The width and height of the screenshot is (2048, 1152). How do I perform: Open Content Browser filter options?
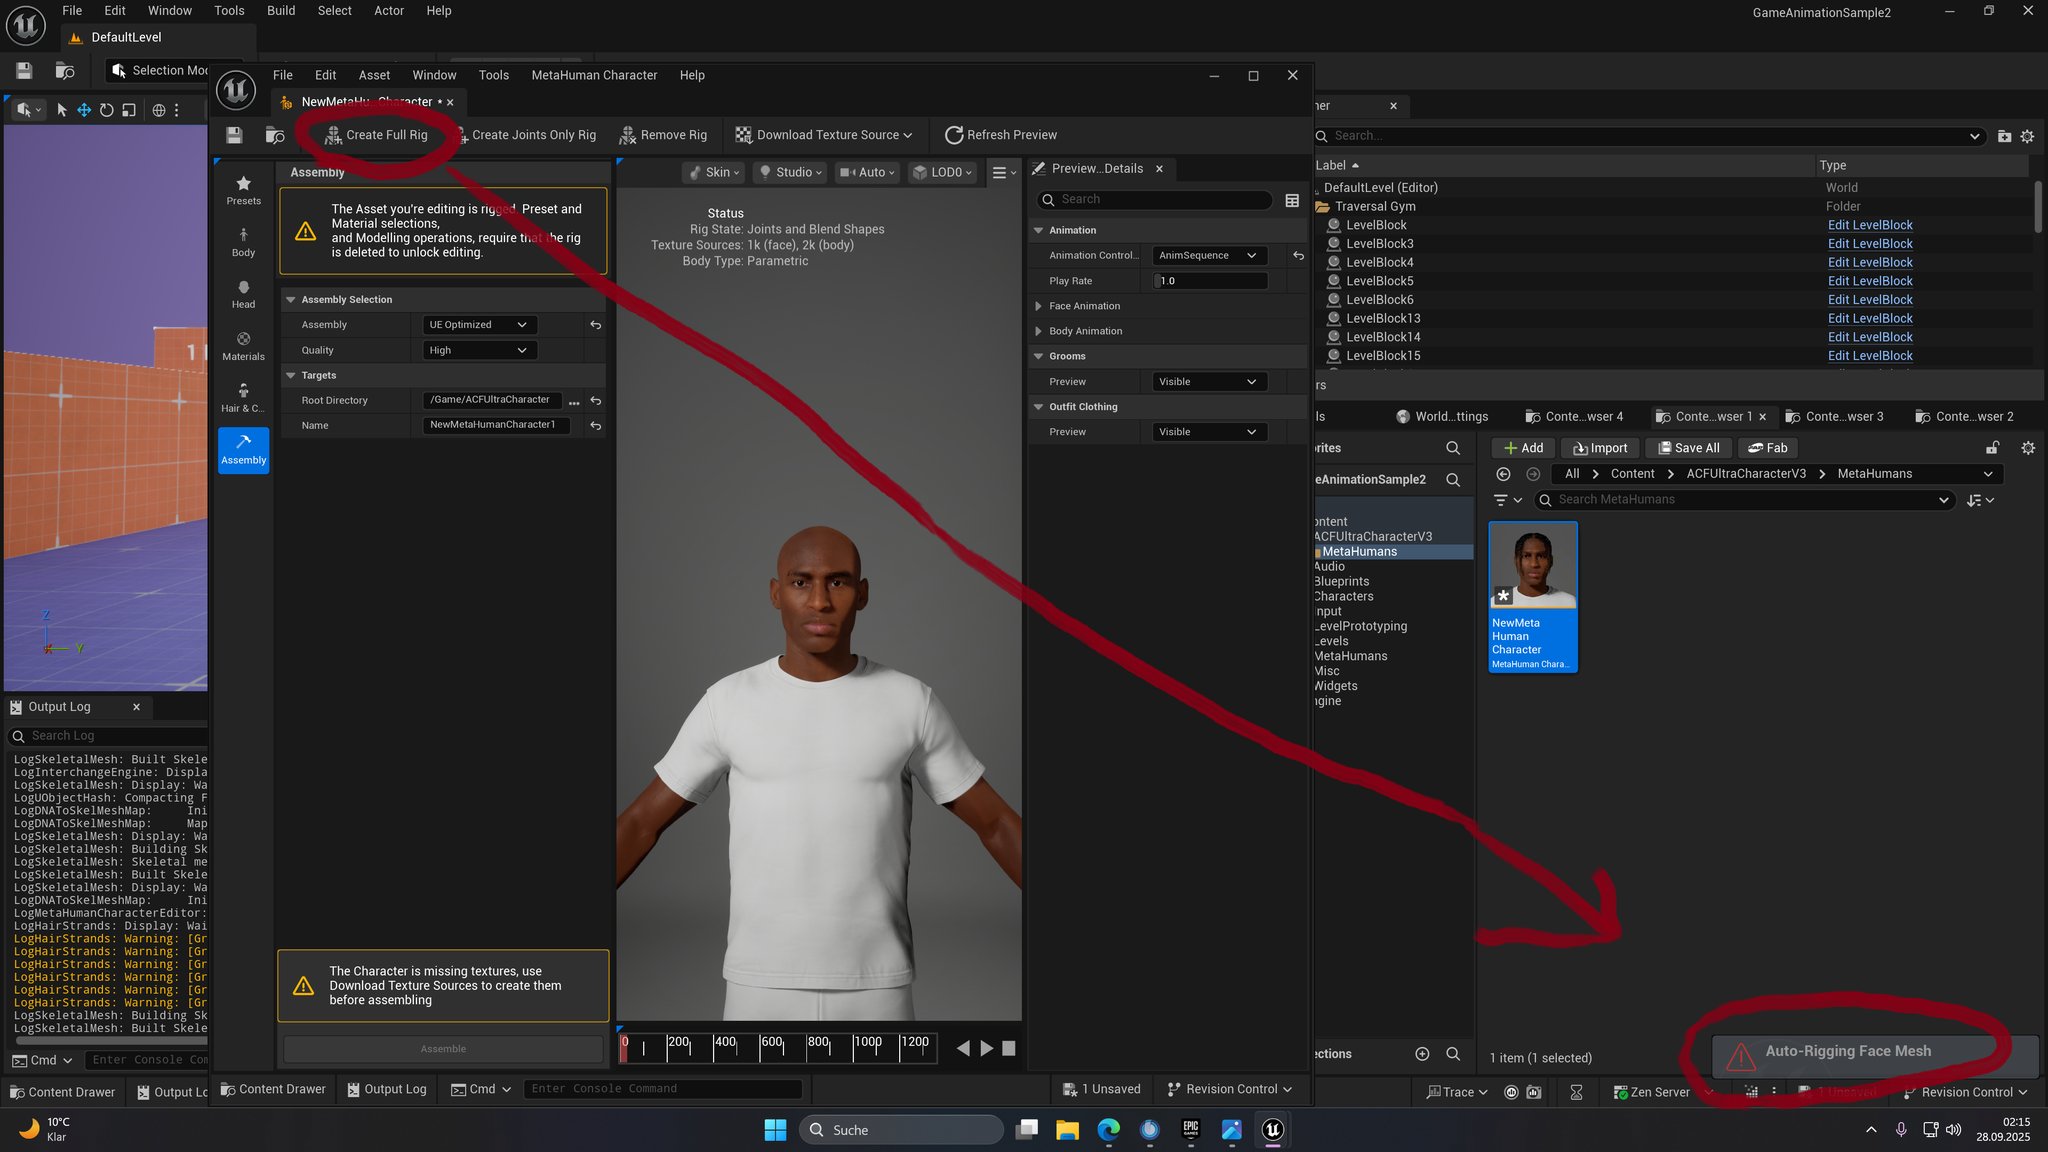point(1507,500)
